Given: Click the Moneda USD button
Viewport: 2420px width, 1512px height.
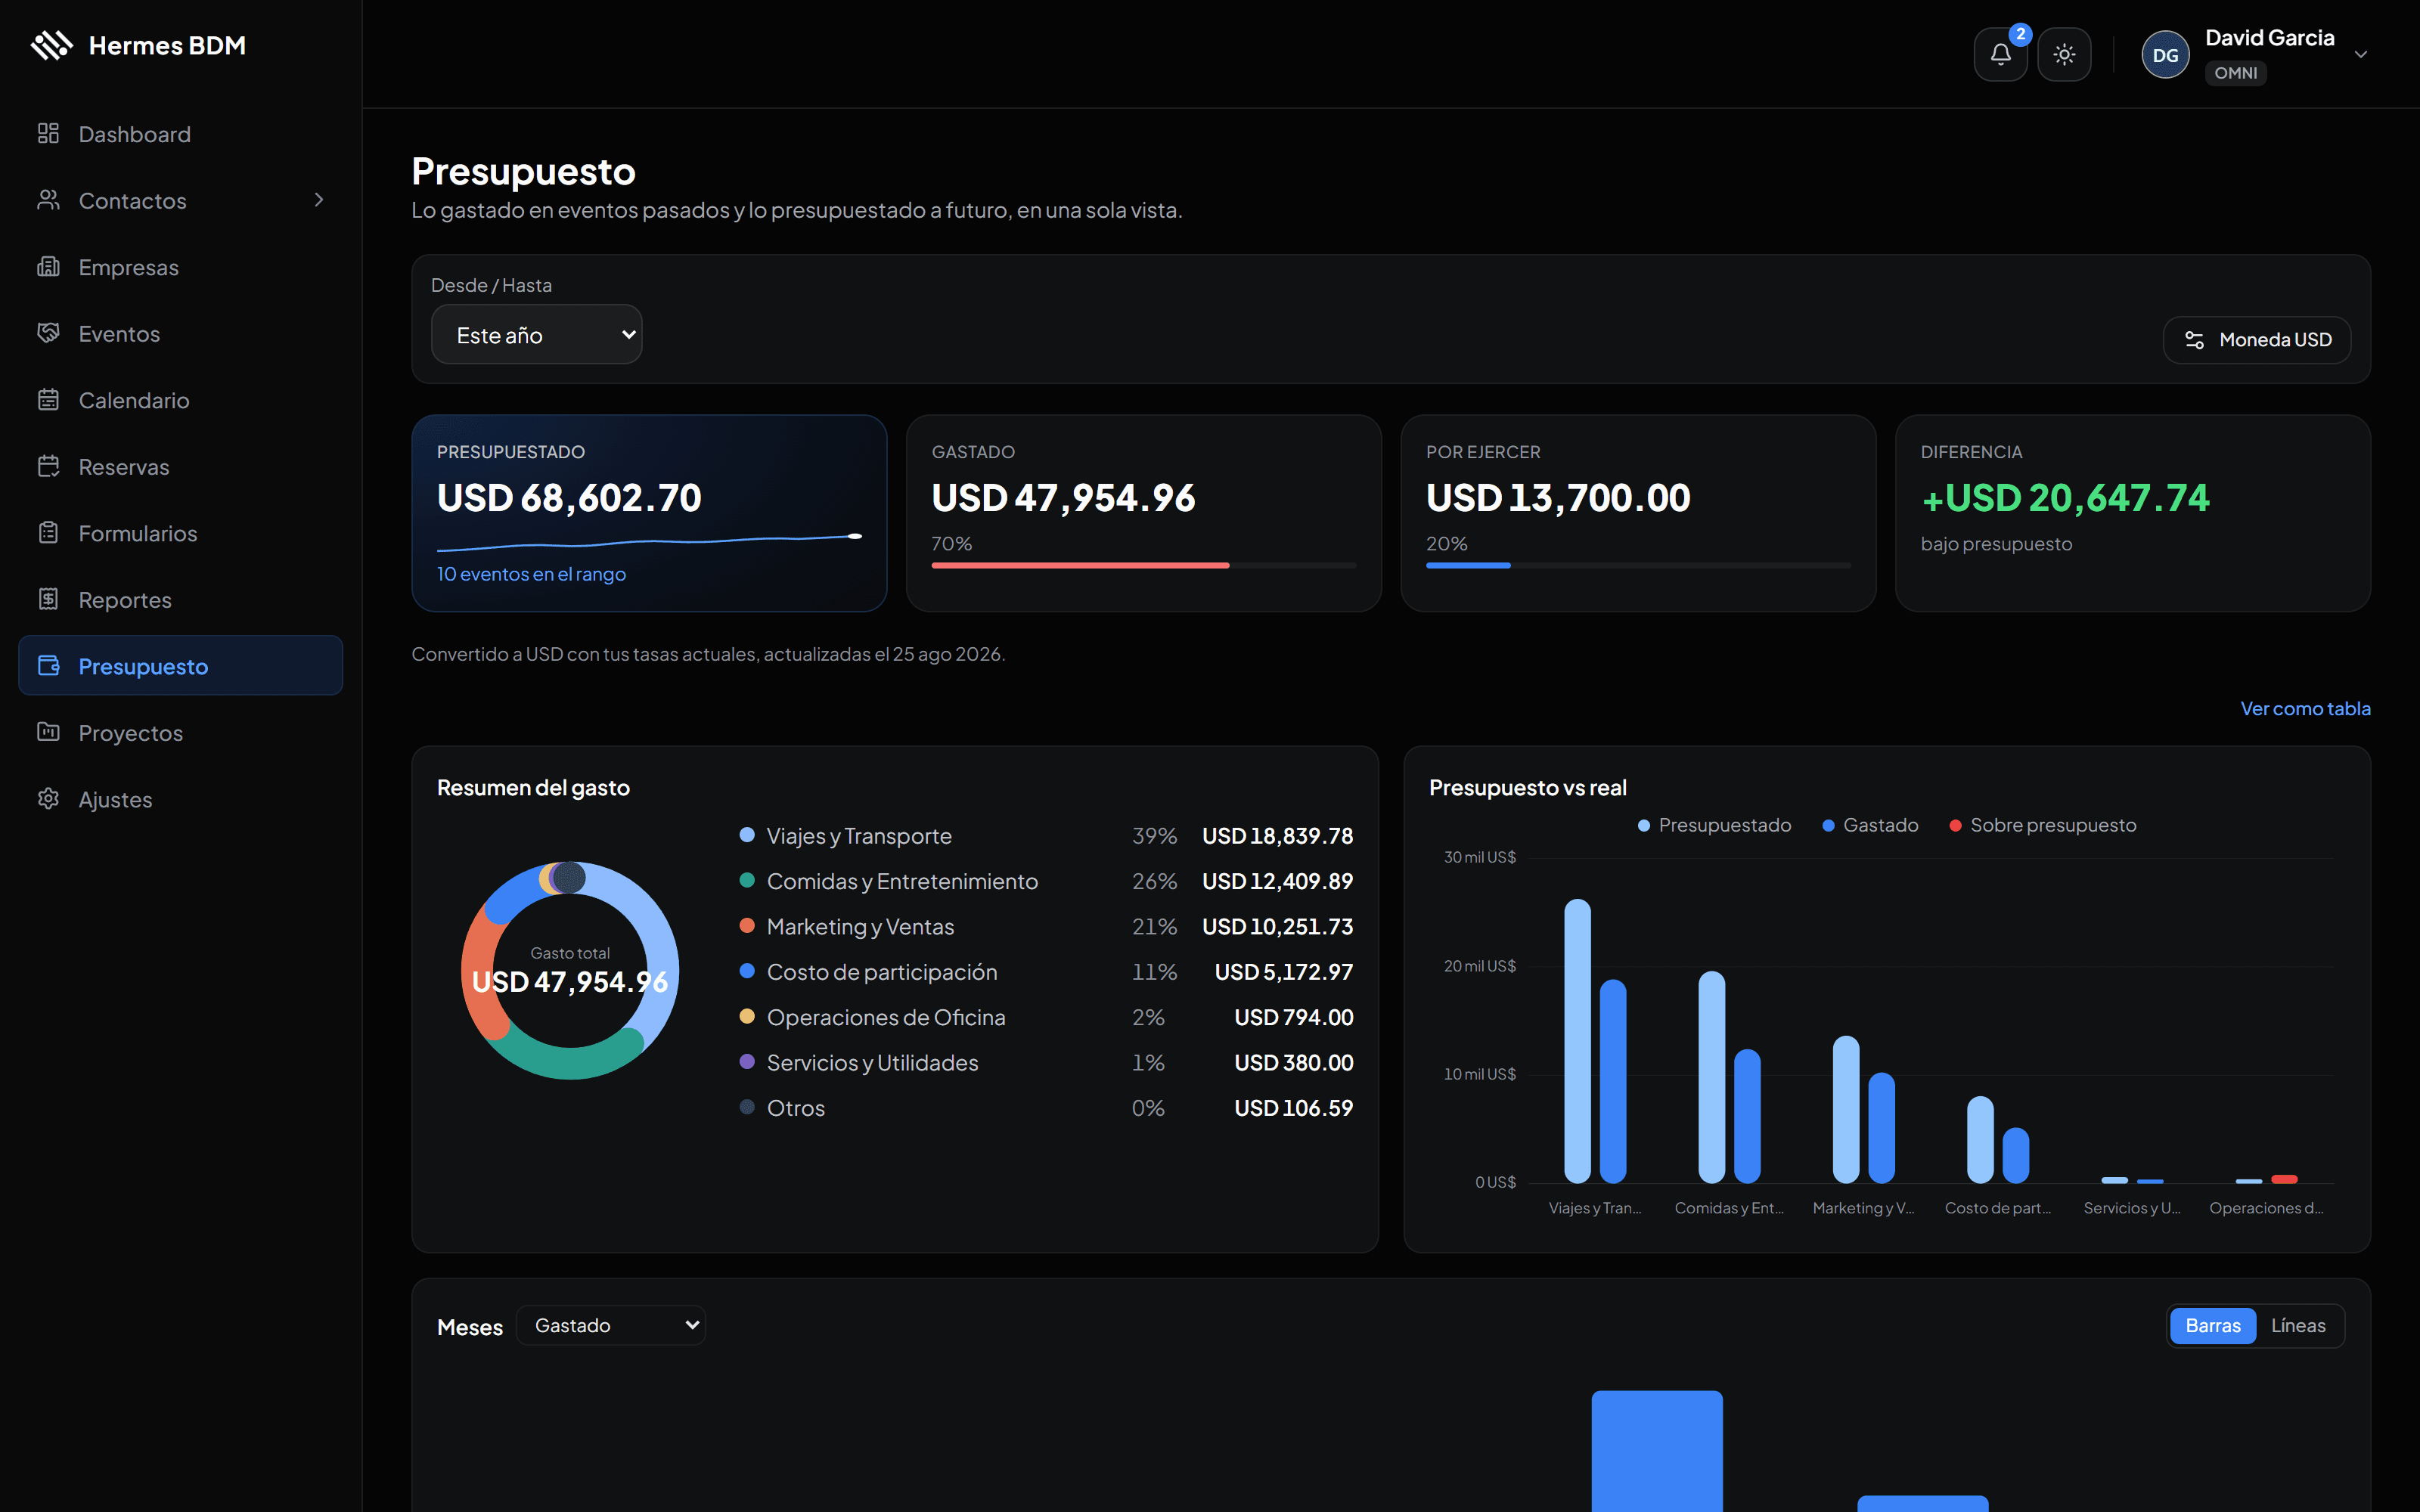Looking at the screenshot, I should (x=2256, y=340).
